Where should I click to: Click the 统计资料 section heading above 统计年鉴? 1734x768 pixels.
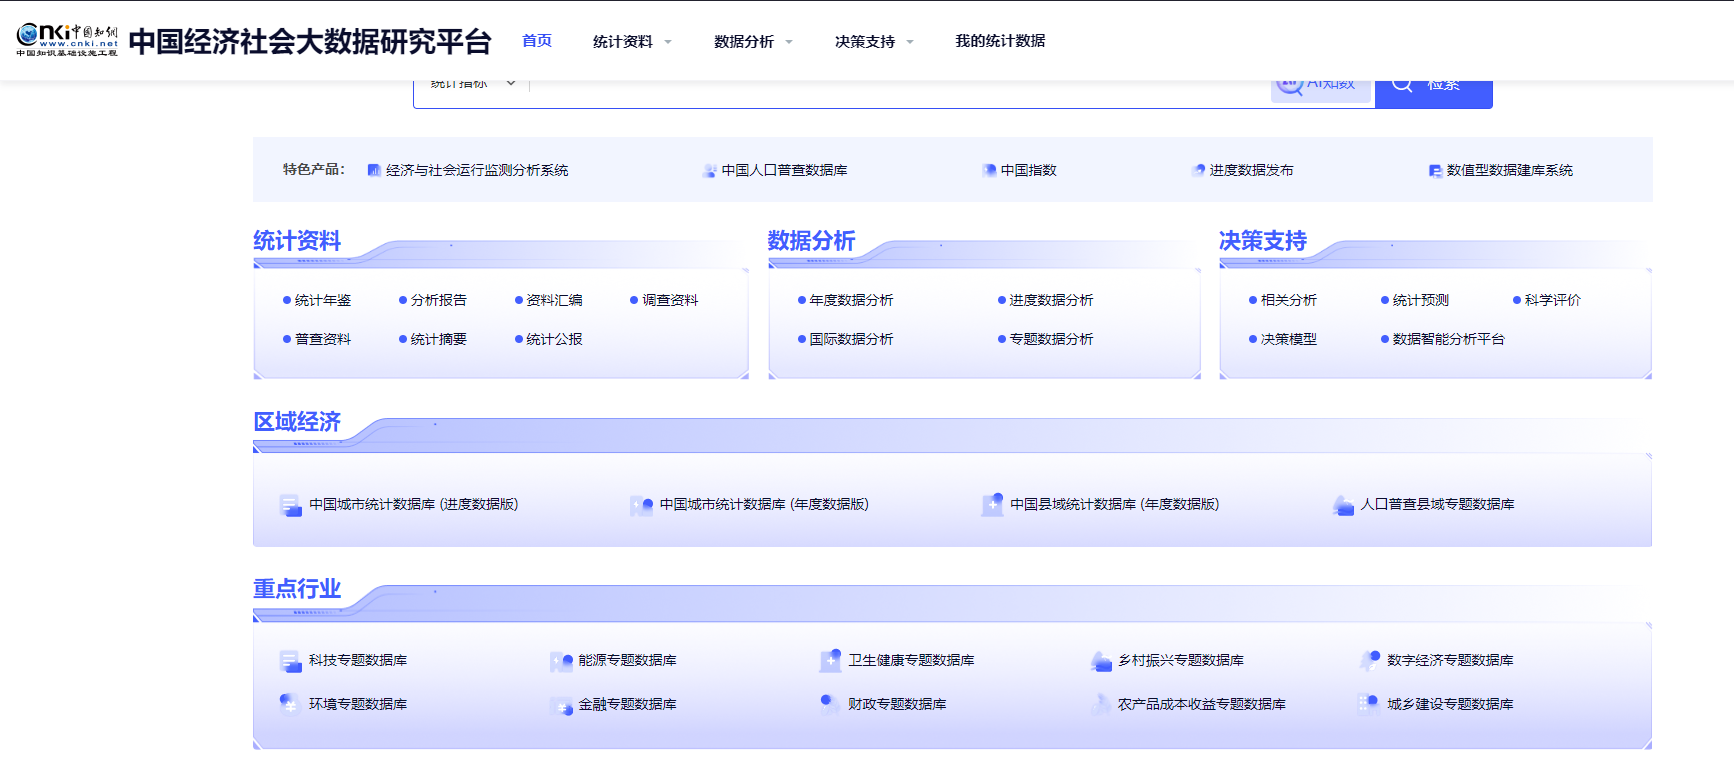tap(297, 241)
